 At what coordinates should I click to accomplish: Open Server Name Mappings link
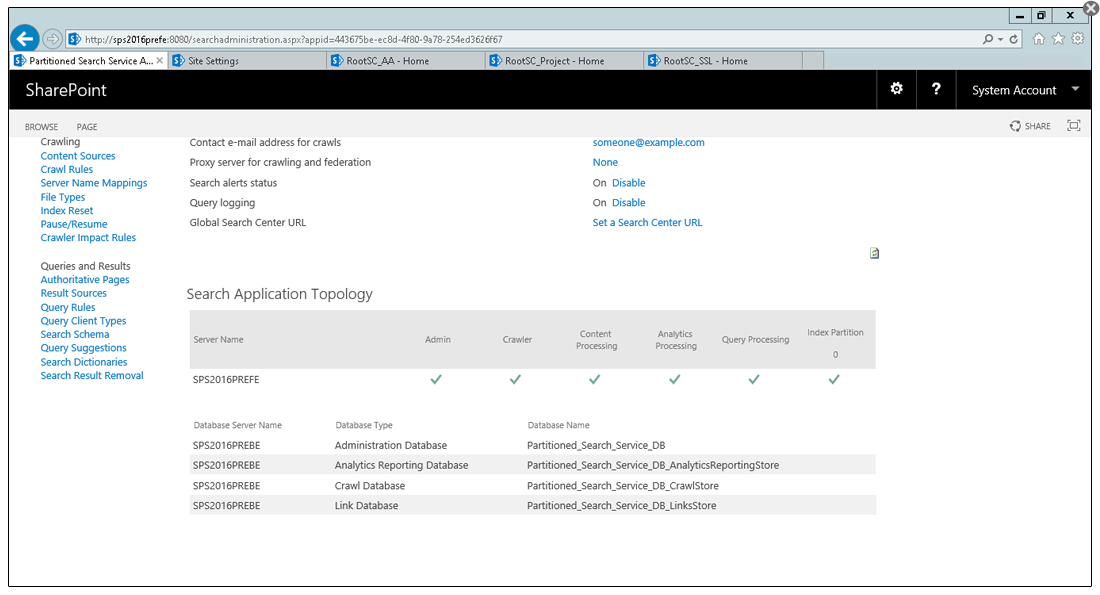point(94,183)
